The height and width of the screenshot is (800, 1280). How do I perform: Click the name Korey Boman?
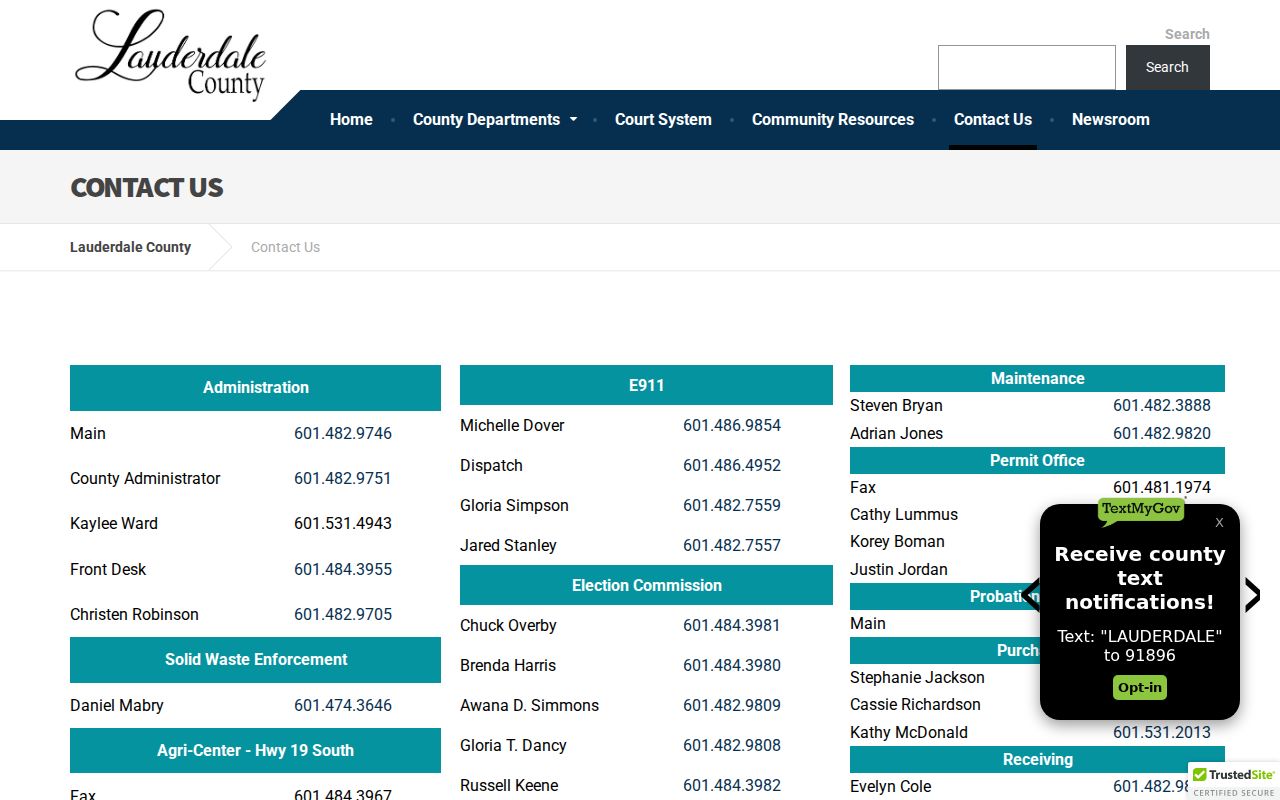tap(897, 541)
